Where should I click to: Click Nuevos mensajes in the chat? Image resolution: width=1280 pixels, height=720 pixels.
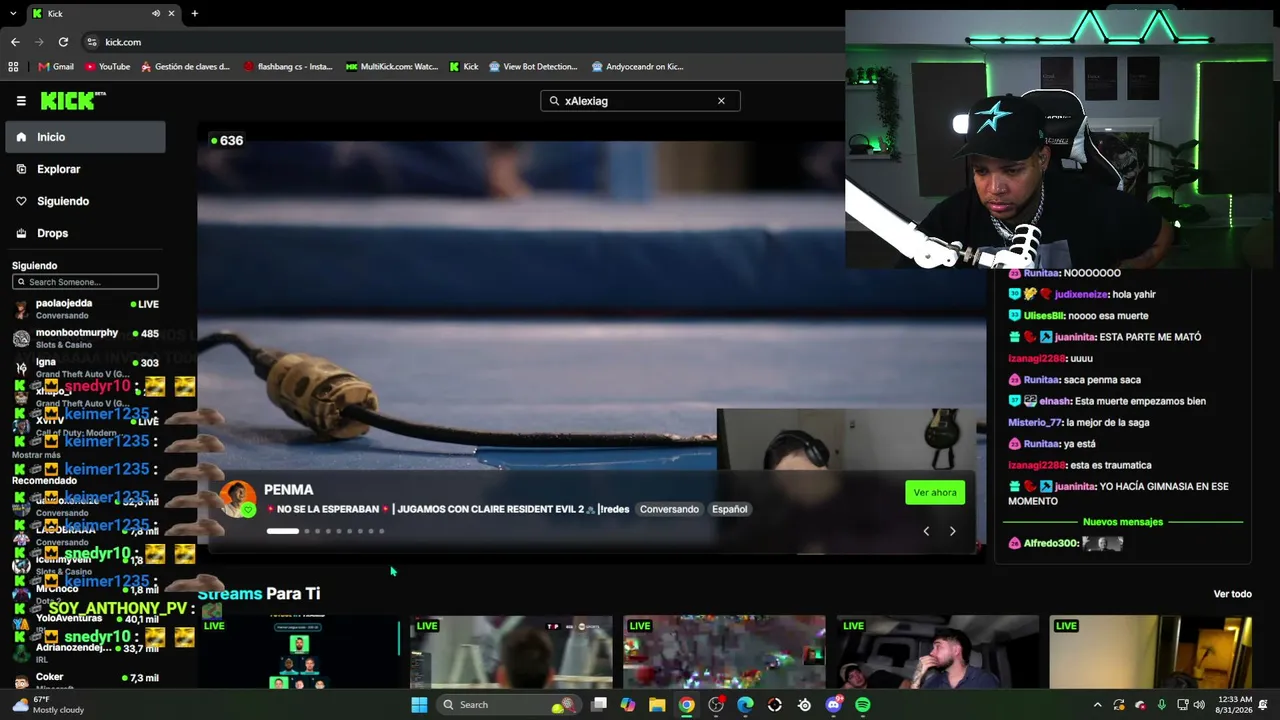coord(1123,522)
